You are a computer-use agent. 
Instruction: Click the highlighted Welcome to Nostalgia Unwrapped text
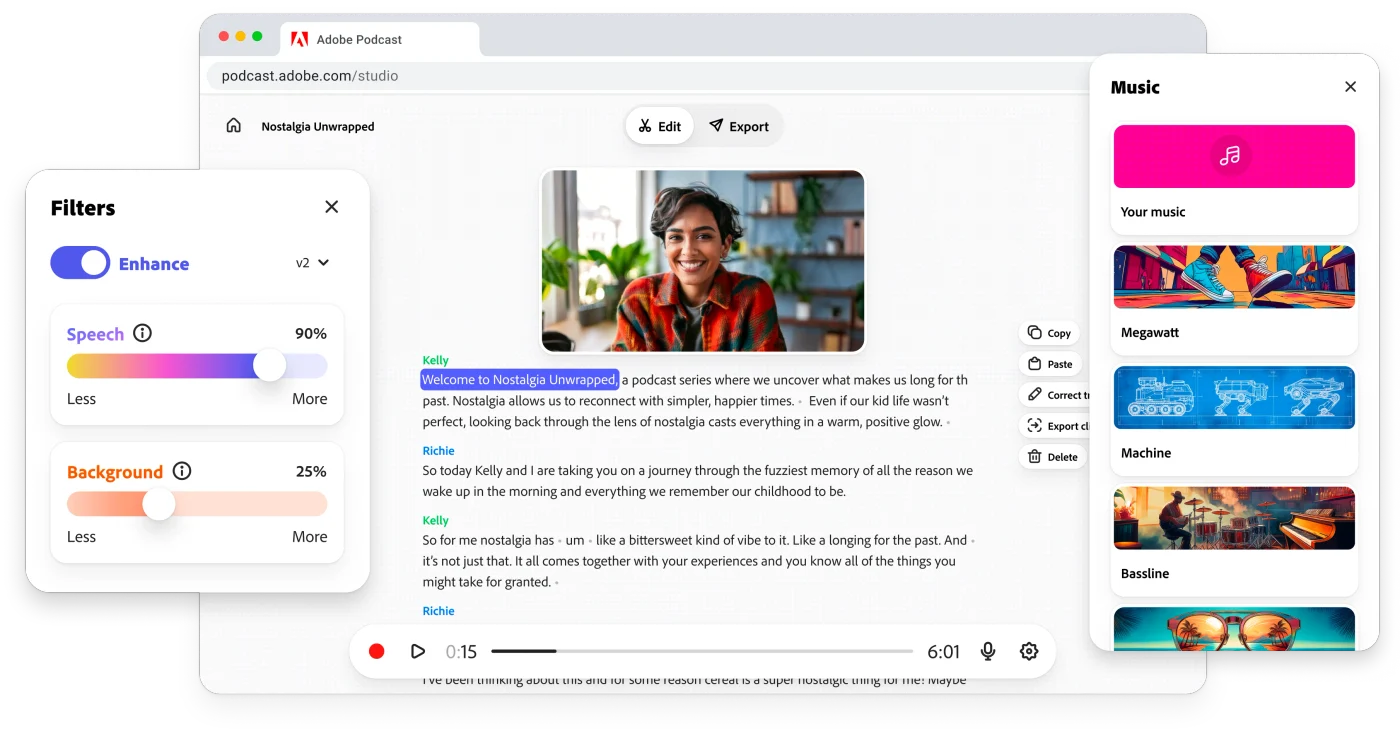[x=519, y=380]
